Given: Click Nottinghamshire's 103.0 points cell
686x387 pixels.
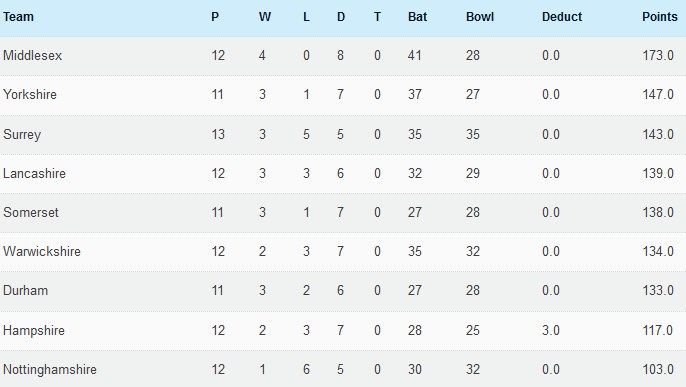Looking at the screenshot, I should (x=658, y=370).
